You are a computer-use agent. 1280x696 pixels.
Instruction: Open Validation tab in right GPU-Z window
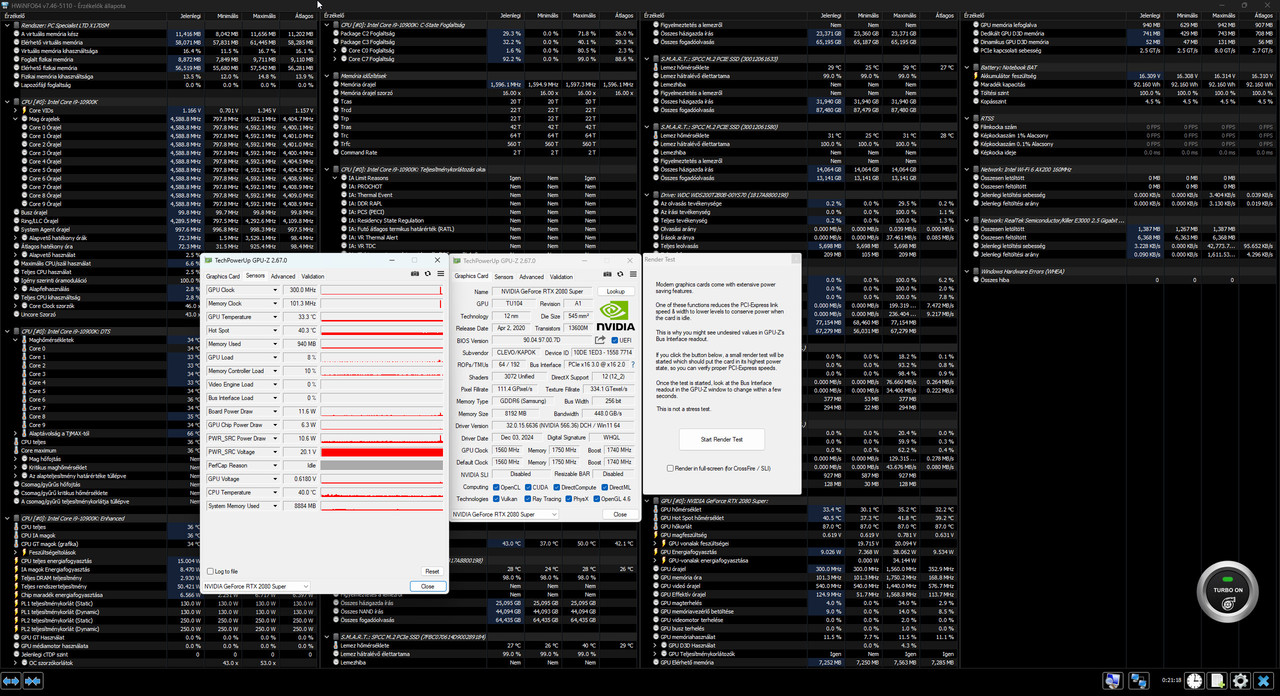click(x=561, y=277)
